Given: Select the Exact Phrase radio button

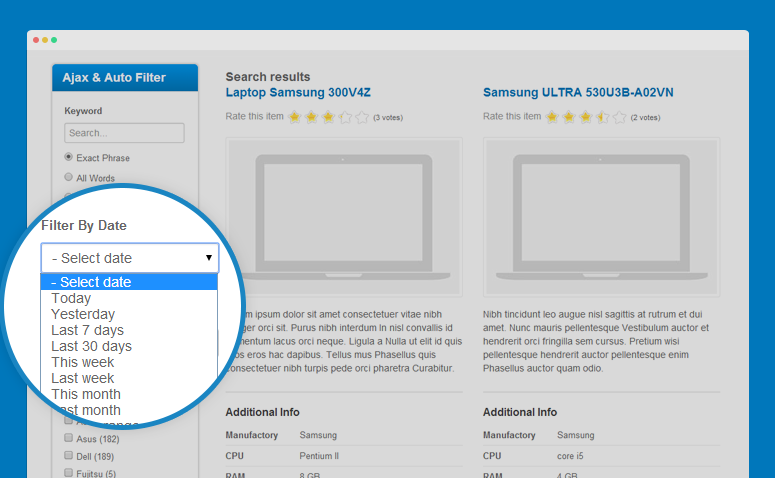Looking at the screenshot, I should 69,157.
